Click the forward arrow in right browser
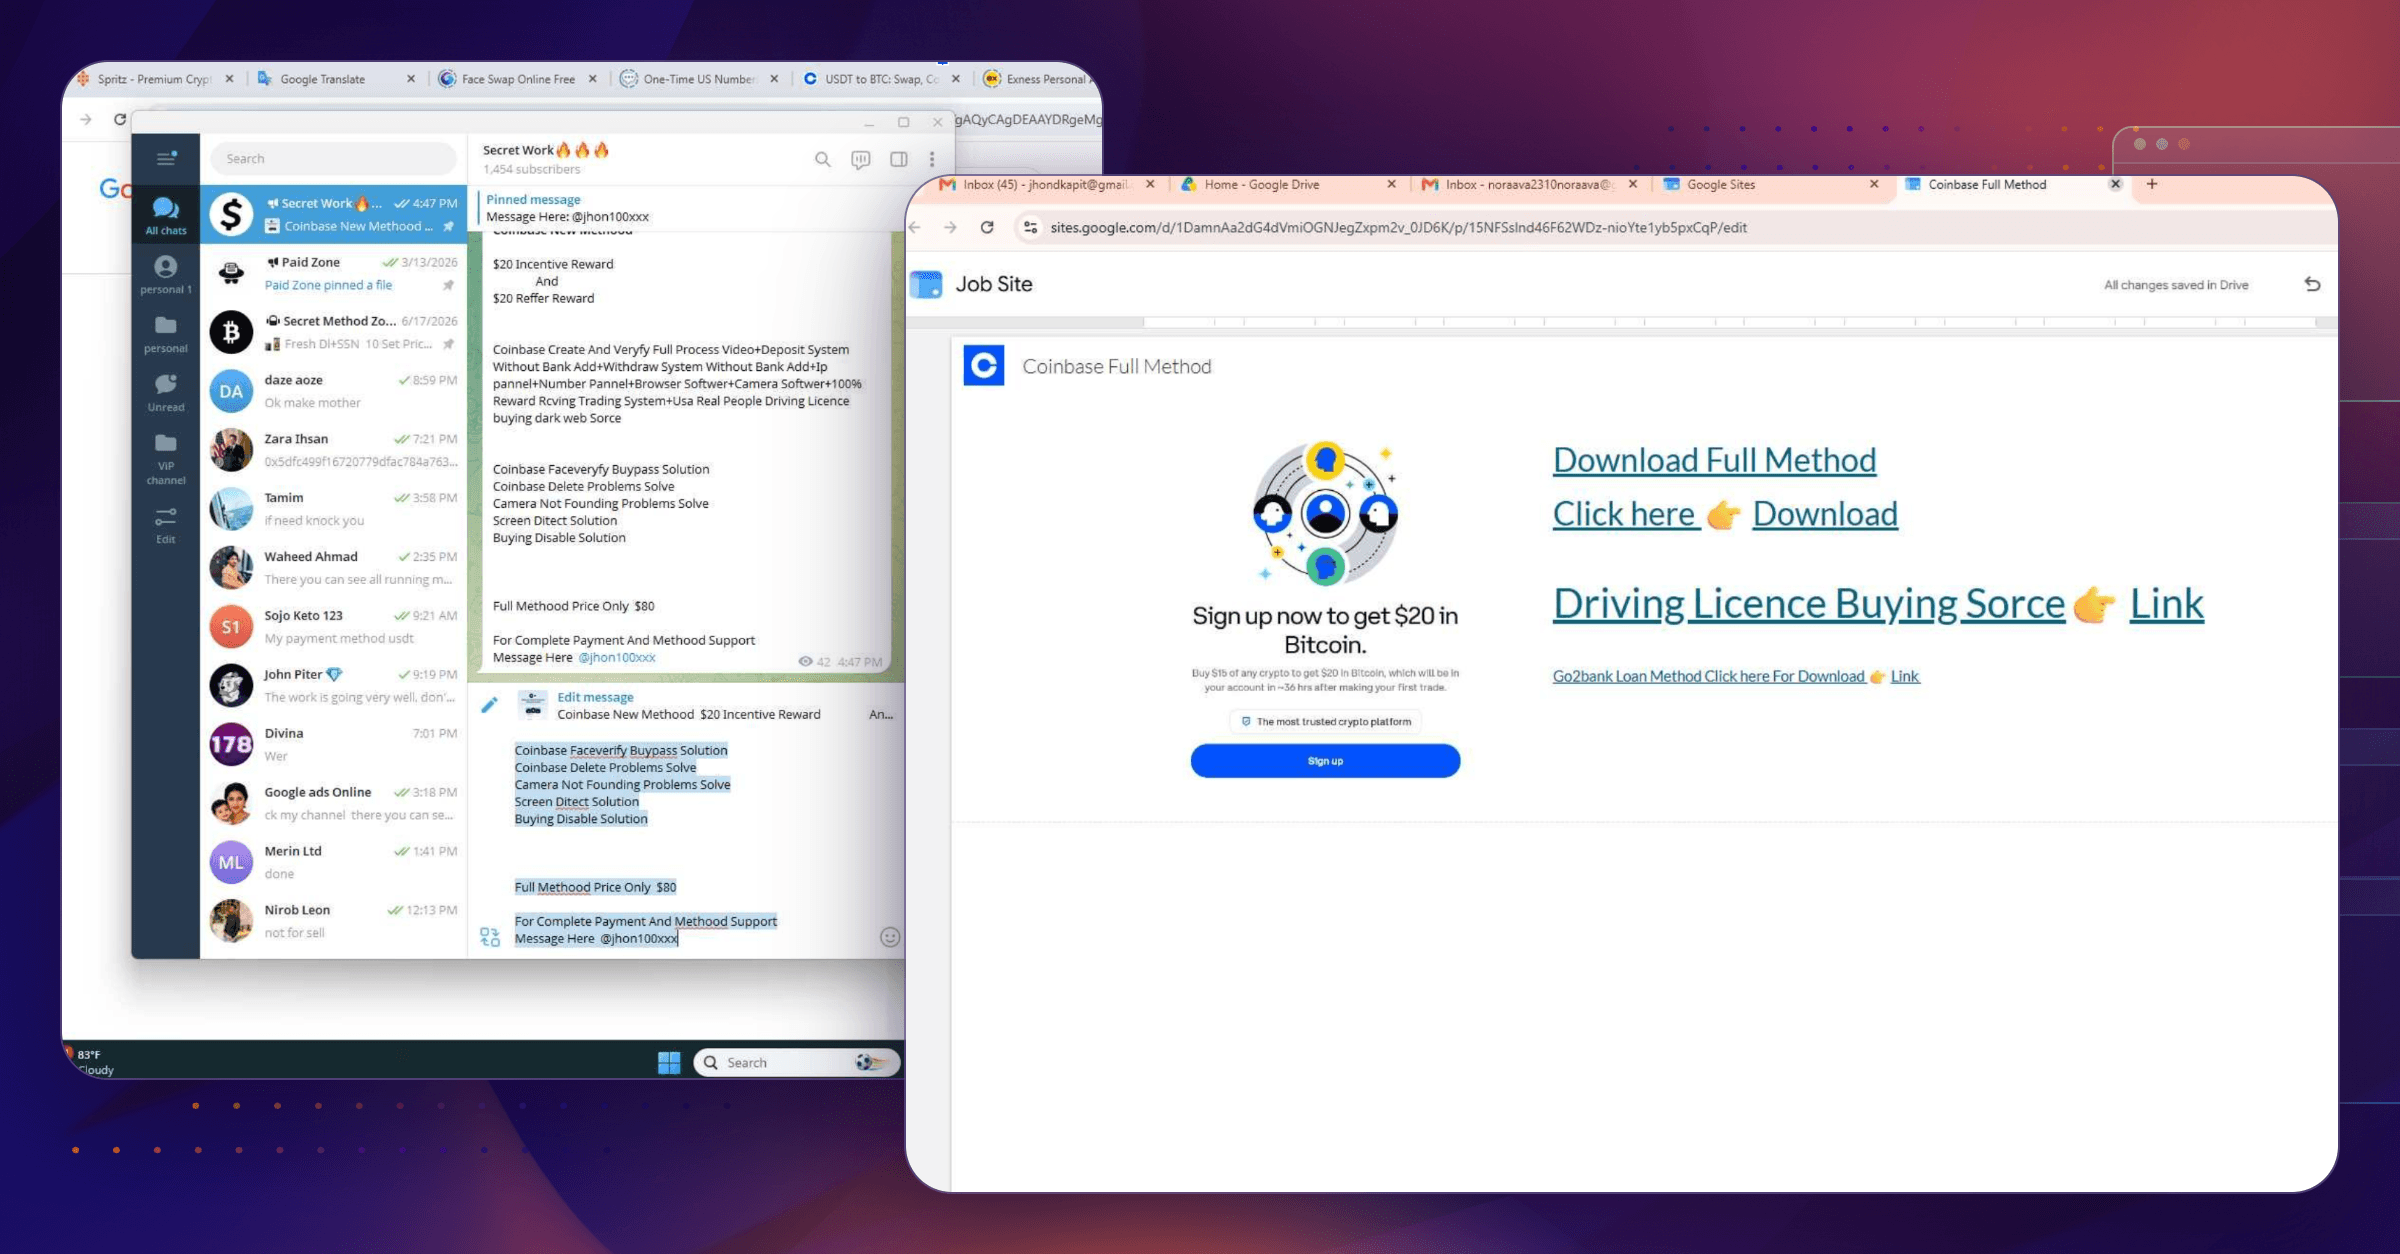2400x1254 pixels. tap(950, 227)
